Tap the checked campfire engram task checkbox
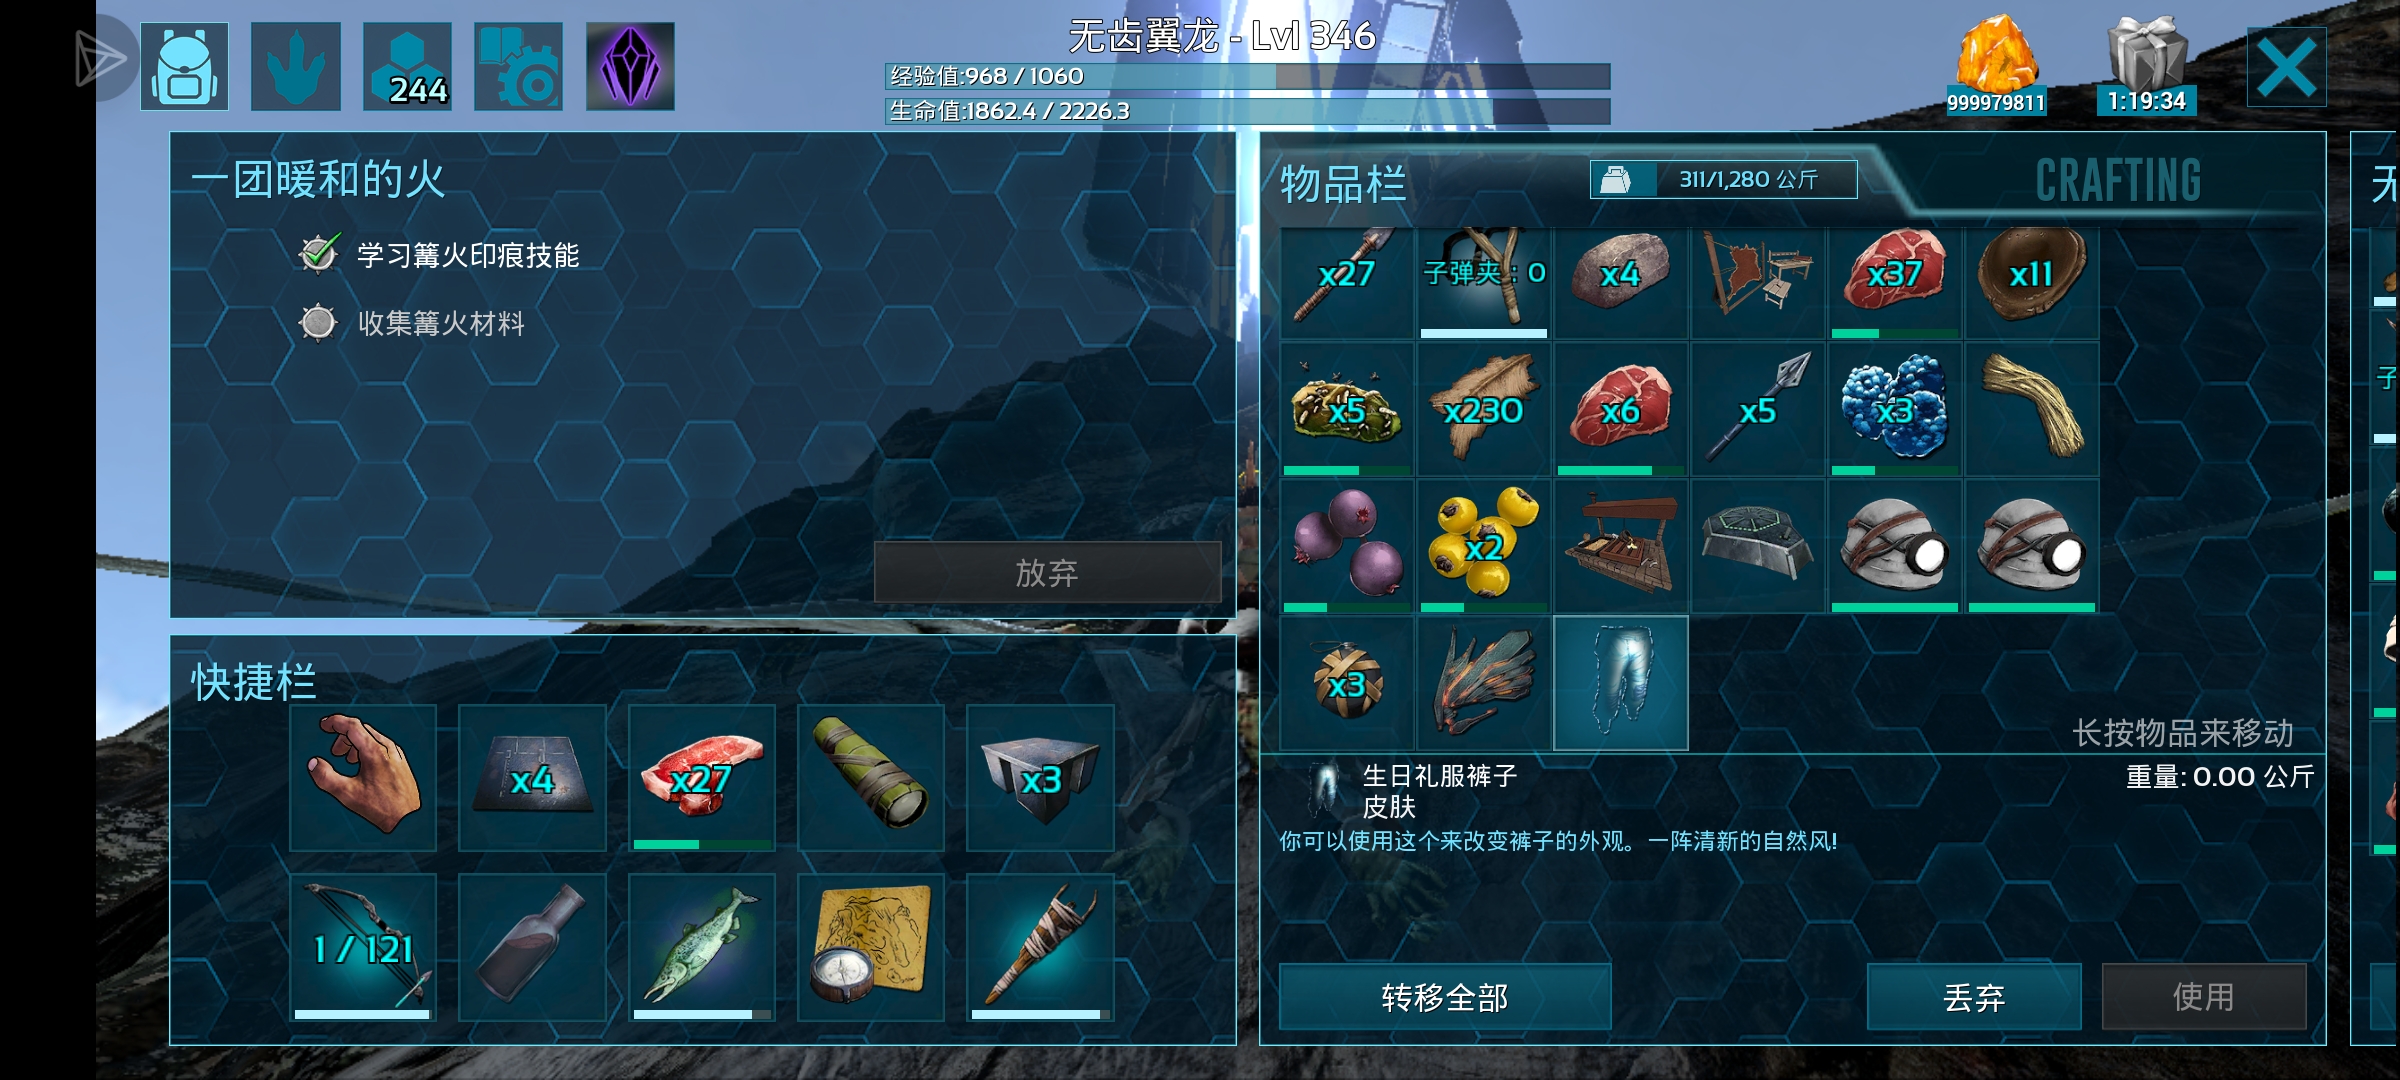The height and width of the screenshot is (1080, 2400). 318,254
